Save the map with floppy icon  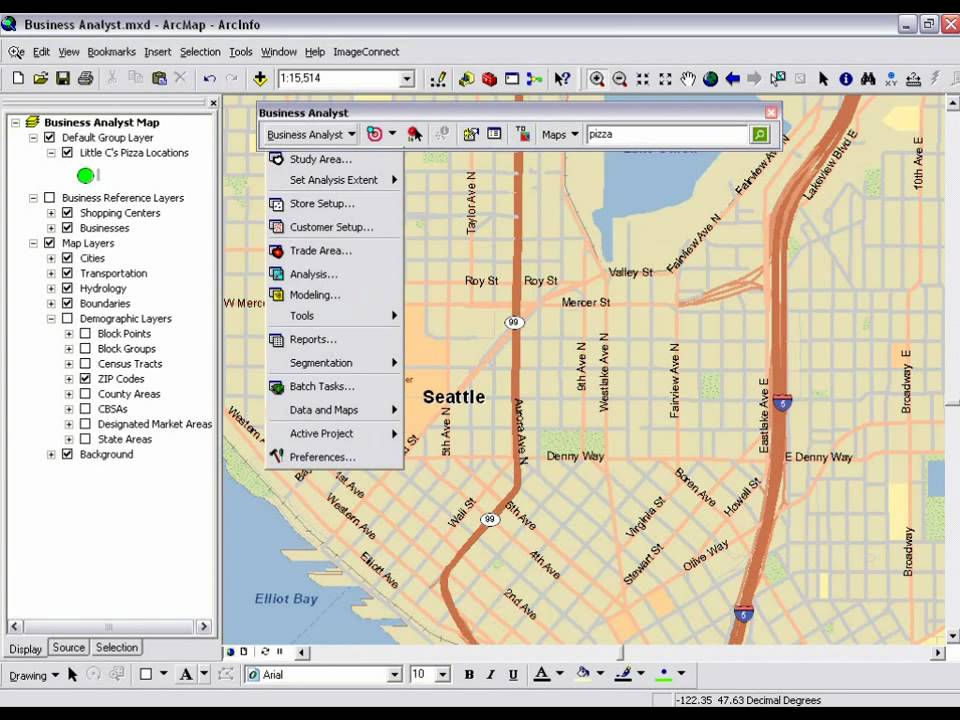[62, 78]
